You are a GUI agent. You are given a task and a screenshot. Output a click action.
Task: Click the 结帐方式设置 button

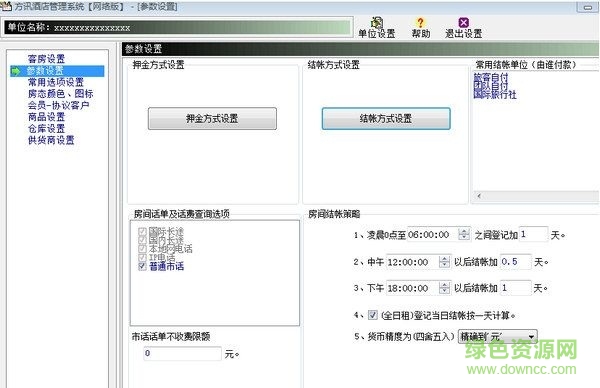point(386,119)
